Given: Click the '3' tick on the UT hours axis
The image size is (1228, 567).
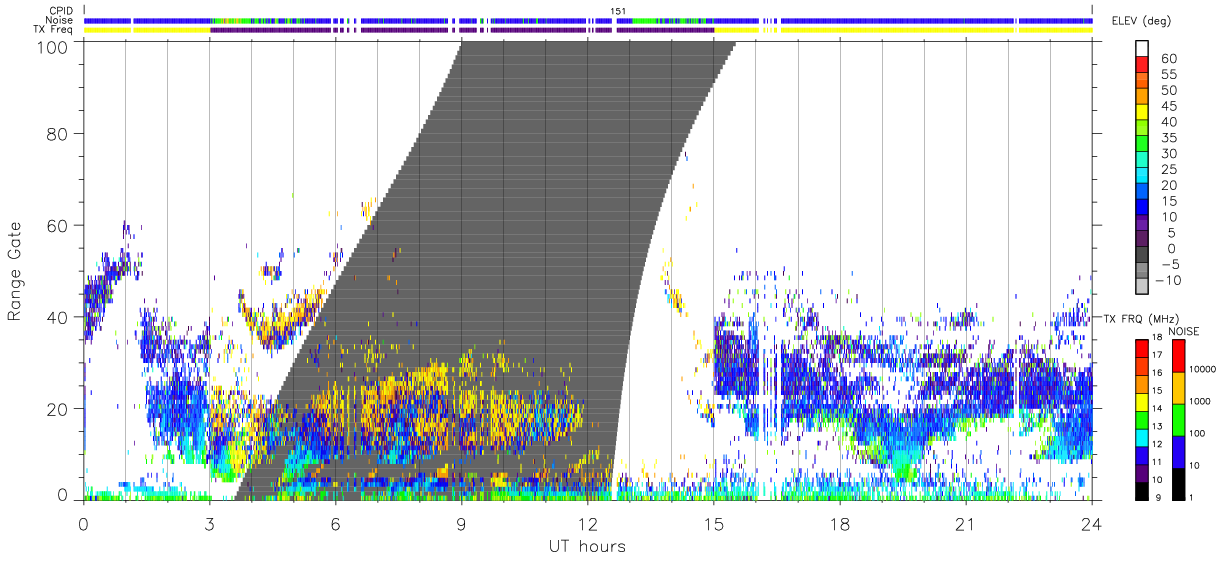Looking at the screenshot, I should tap(209, 524).
